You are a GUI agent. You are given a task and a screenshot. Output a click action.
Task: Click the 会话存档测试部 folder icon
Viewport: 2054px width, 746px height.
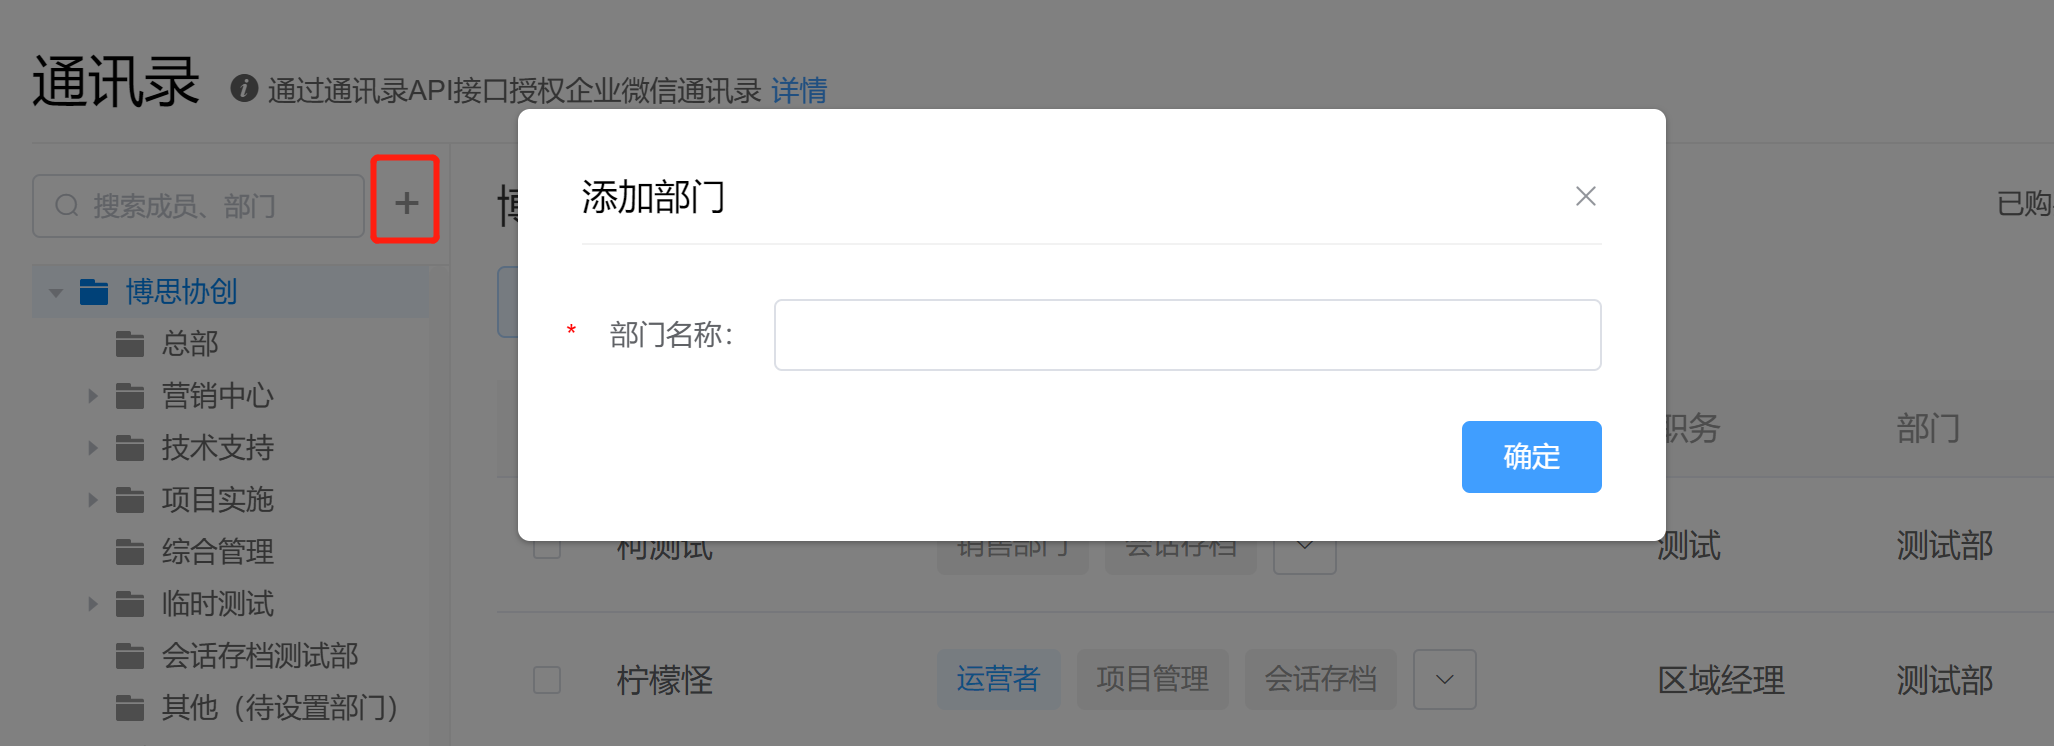click(x=130, y=656)
